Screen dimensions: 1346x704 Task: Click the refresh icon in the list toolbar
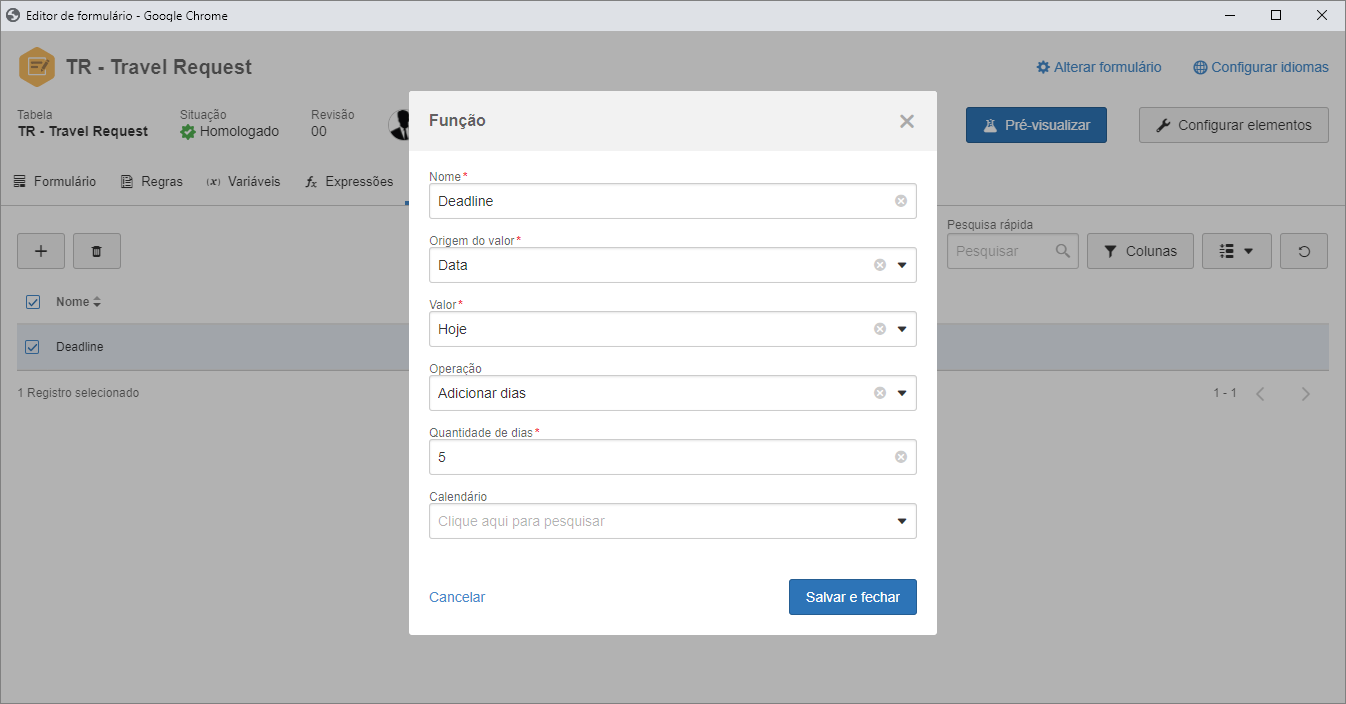(x=1304, y=251)
